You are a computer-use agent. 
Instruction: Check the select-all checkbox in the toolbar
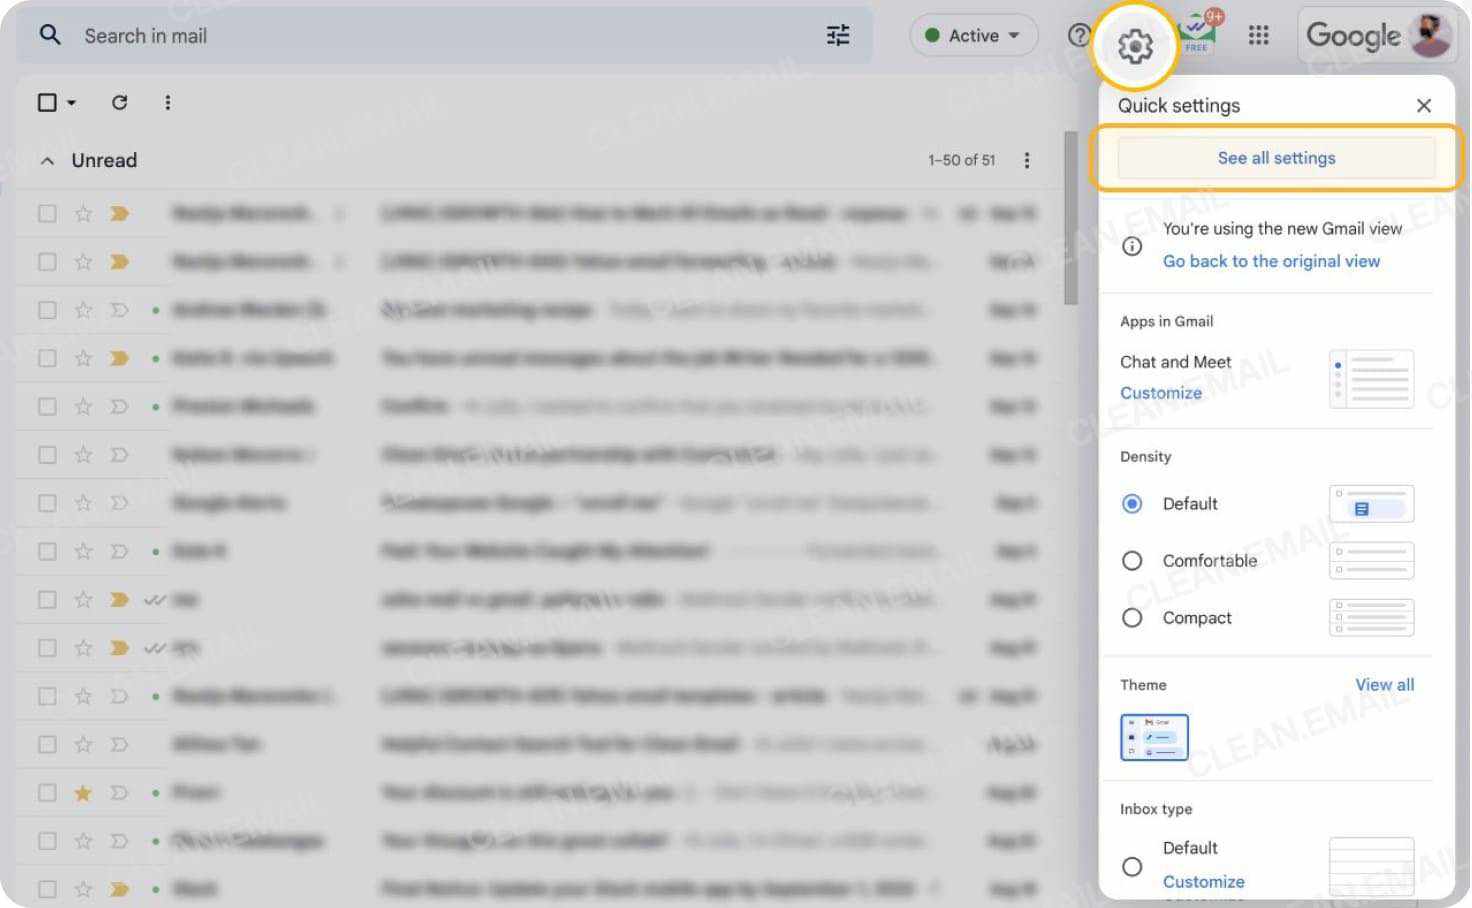(x=45, y=102)
